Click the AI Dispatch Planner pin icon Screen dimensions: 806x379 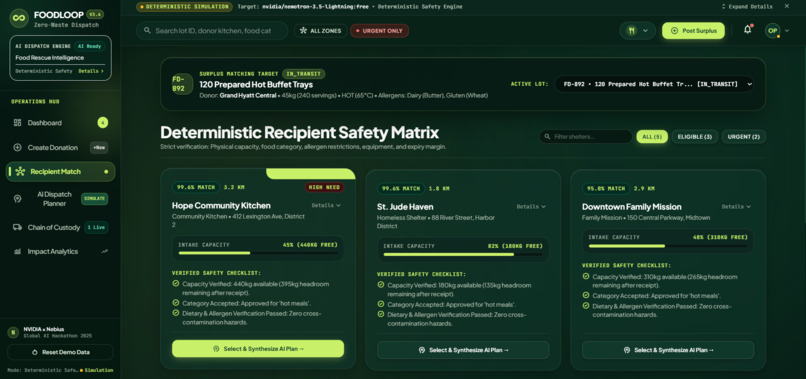[x=17, y=198]
